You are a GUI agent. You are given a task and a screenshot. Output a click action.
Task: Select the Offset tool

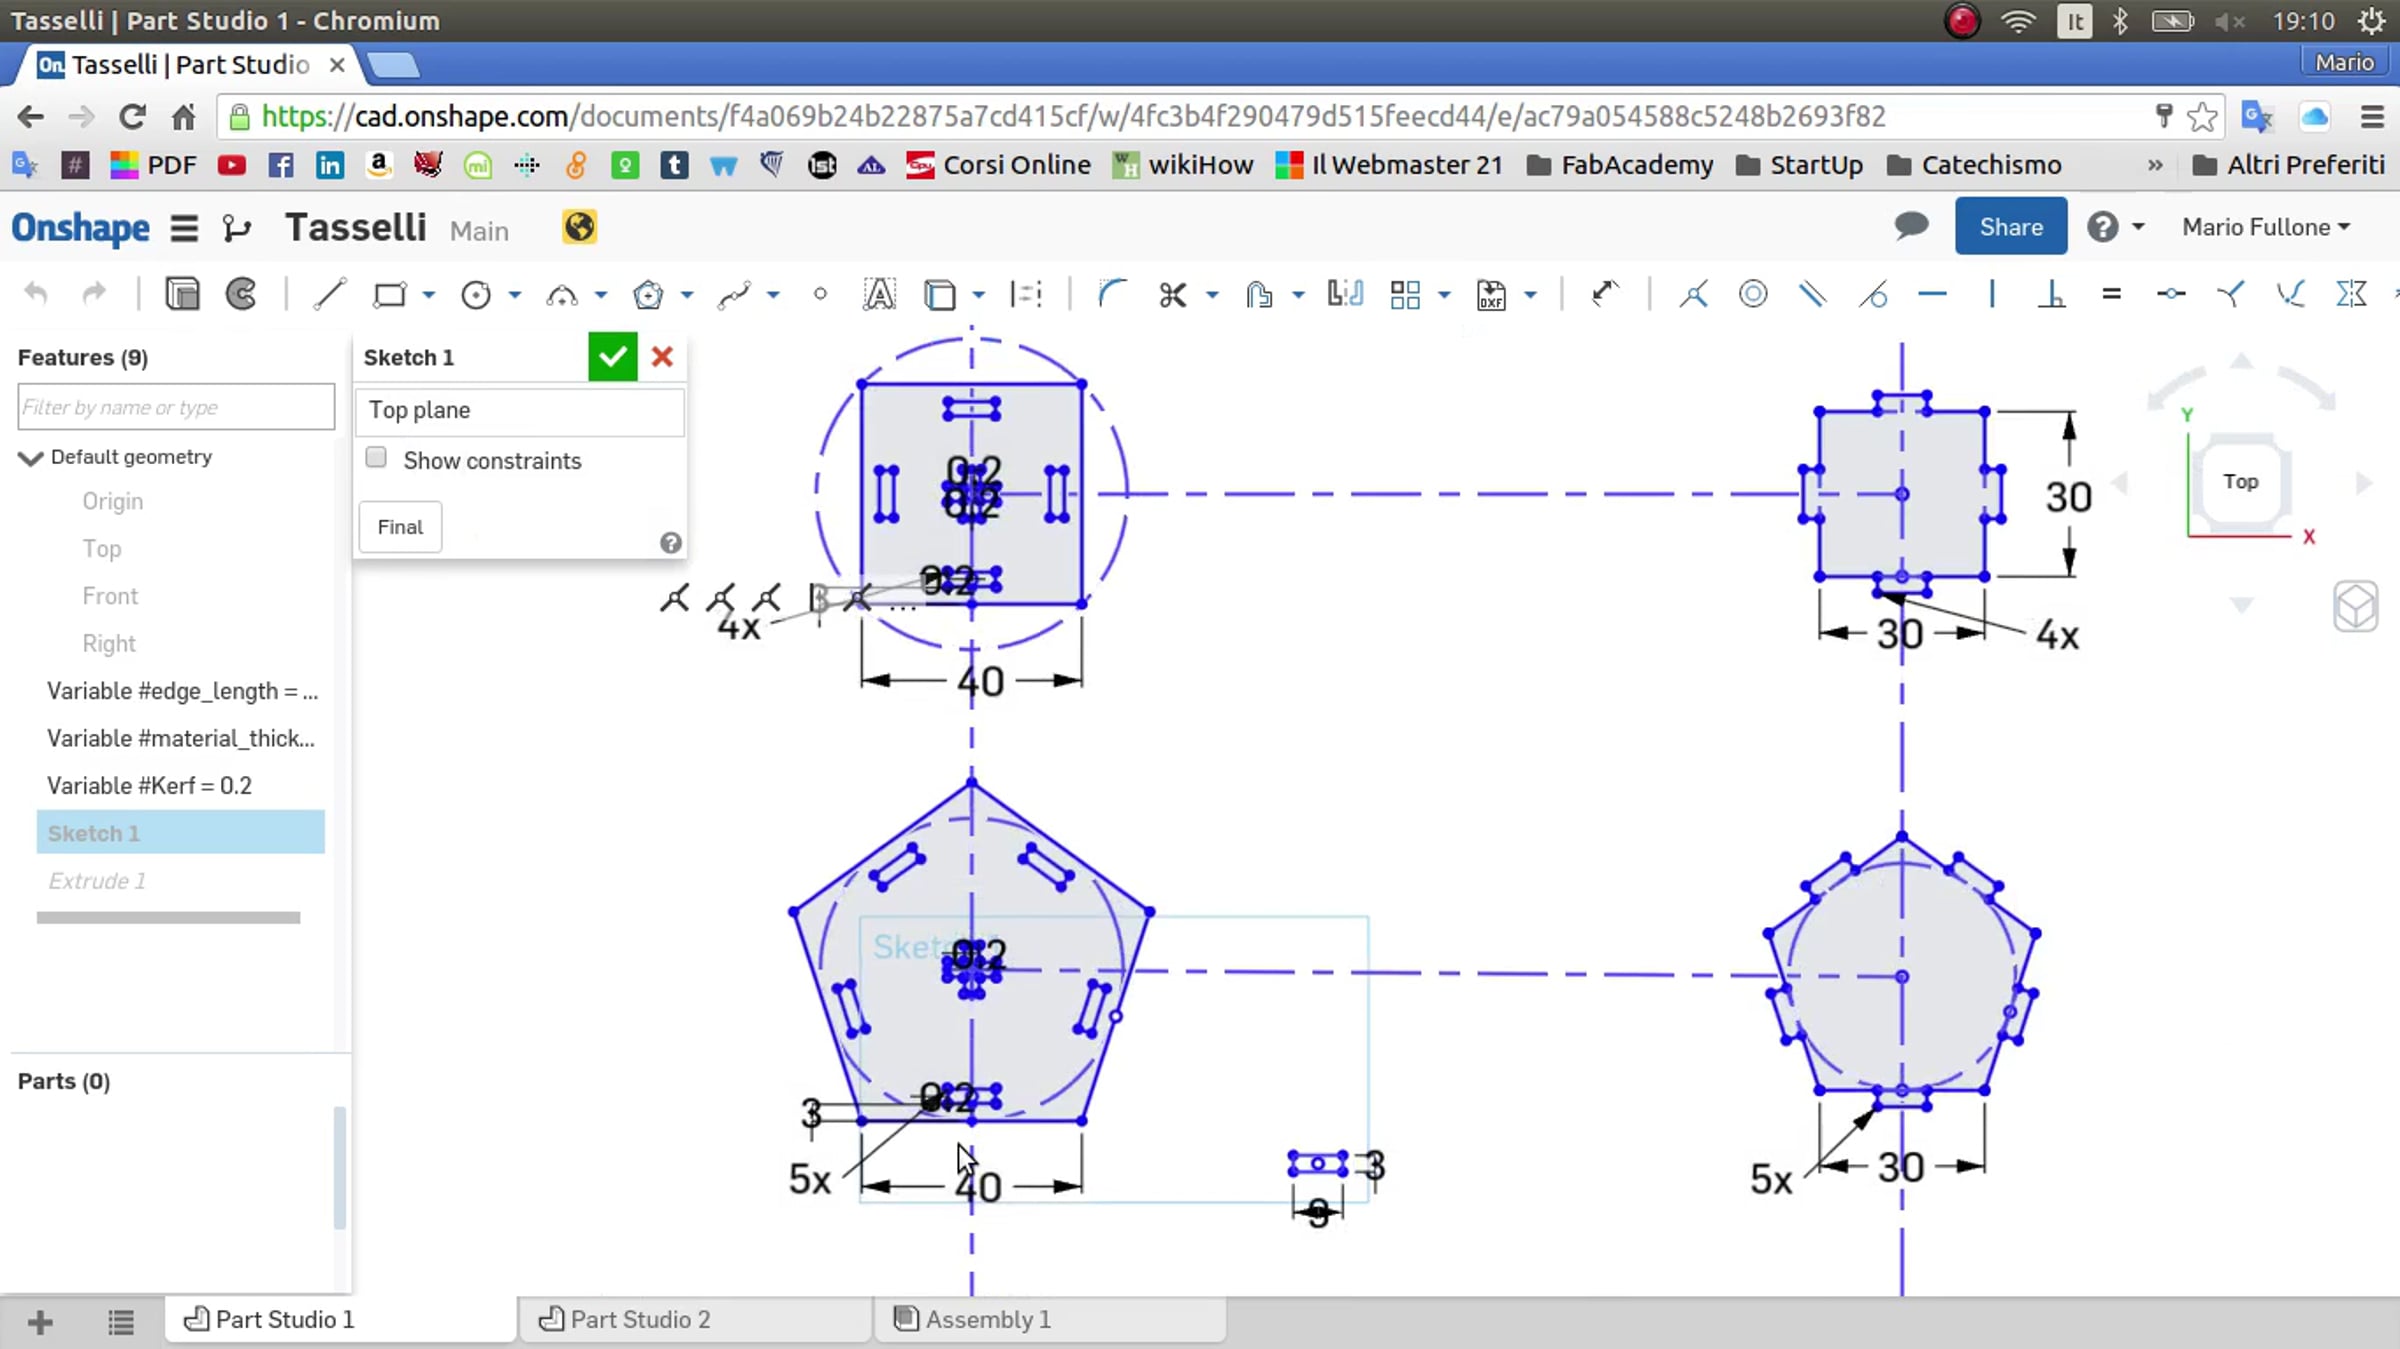pyautogui.click(x=1259, y=294)
